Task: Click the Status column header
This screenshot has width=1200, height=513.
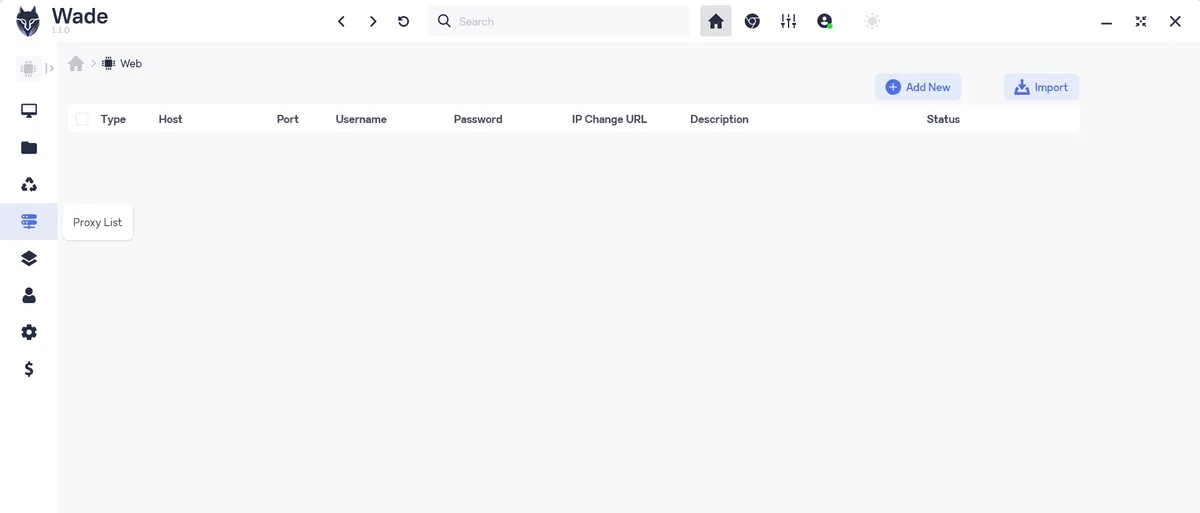Action: pos(943,119)
